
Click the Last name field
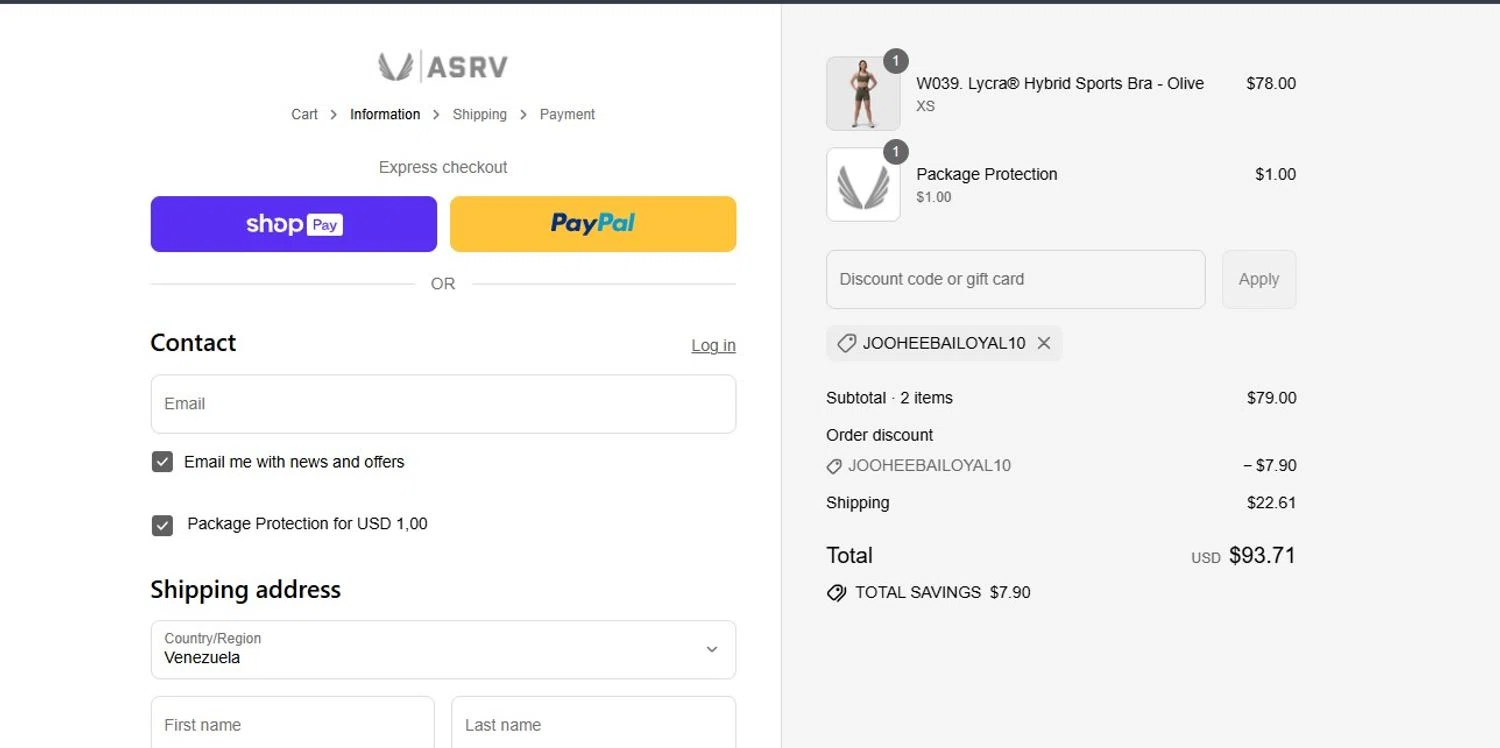[593, 724]
